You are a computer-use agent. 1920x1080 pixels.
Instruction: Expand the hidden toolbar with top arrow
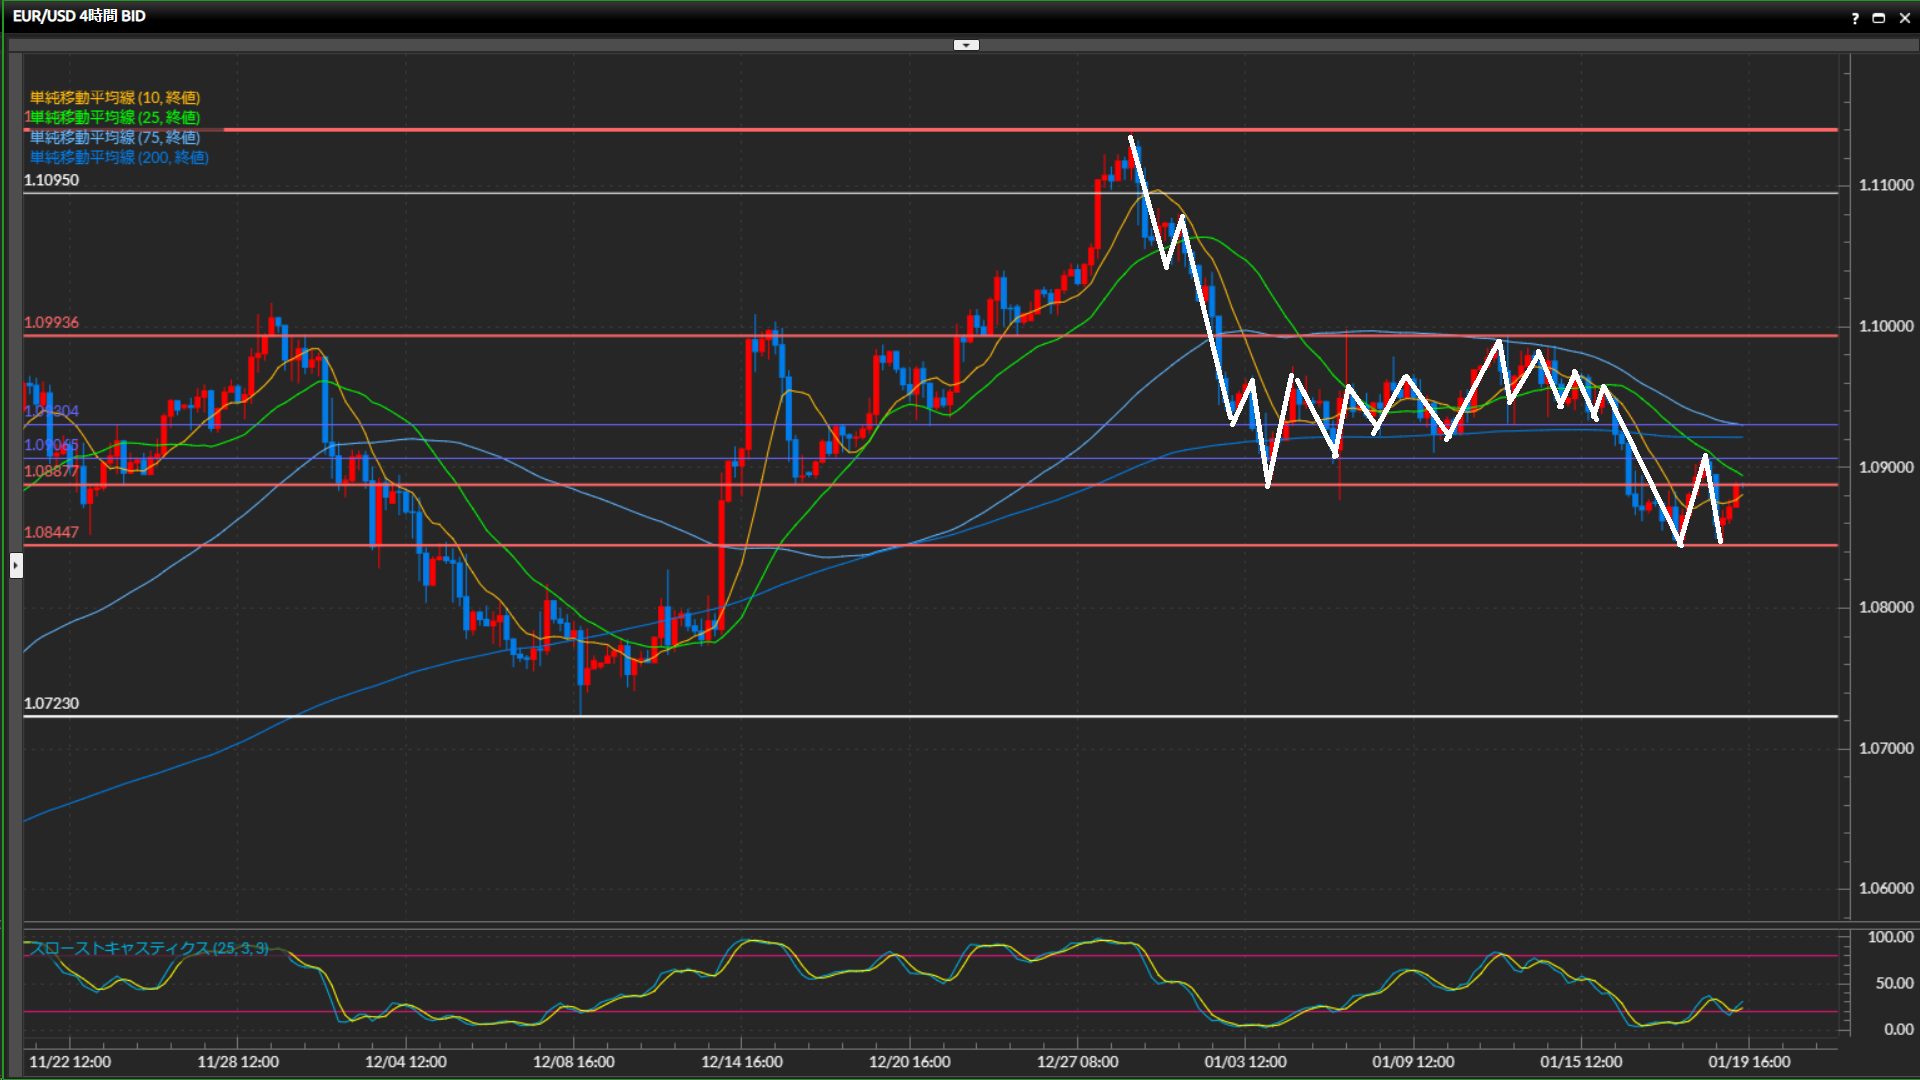[x=966, y=45]
